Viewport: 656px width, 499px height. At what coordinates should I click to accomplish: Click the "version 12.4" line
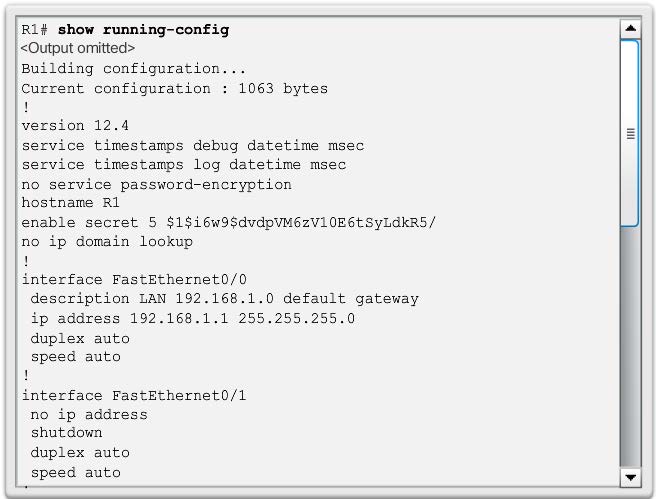click(75, 126)
